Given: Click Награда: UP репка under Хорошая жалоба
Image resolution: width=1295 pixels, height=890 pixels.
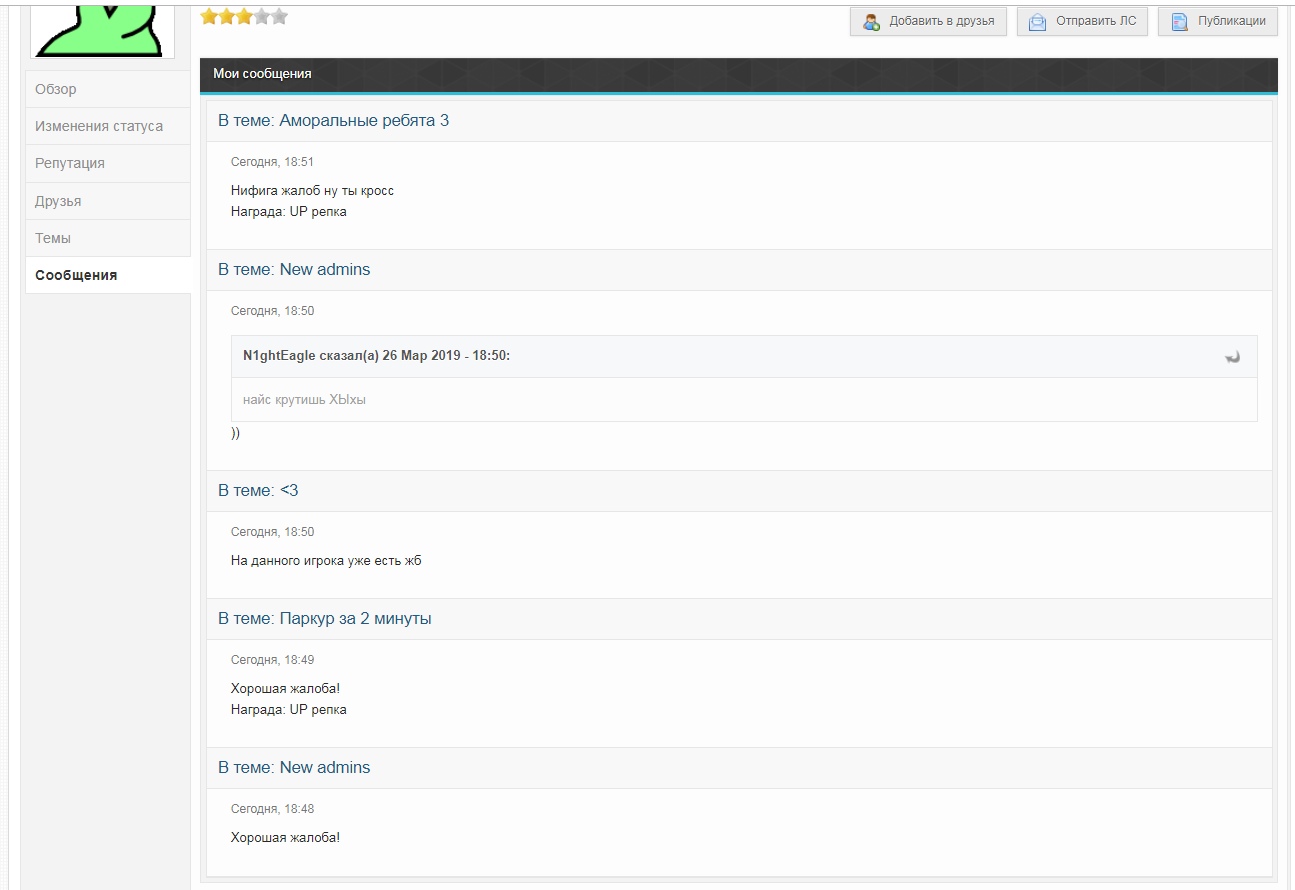Looking at the screenshot, I should [289, 710].
